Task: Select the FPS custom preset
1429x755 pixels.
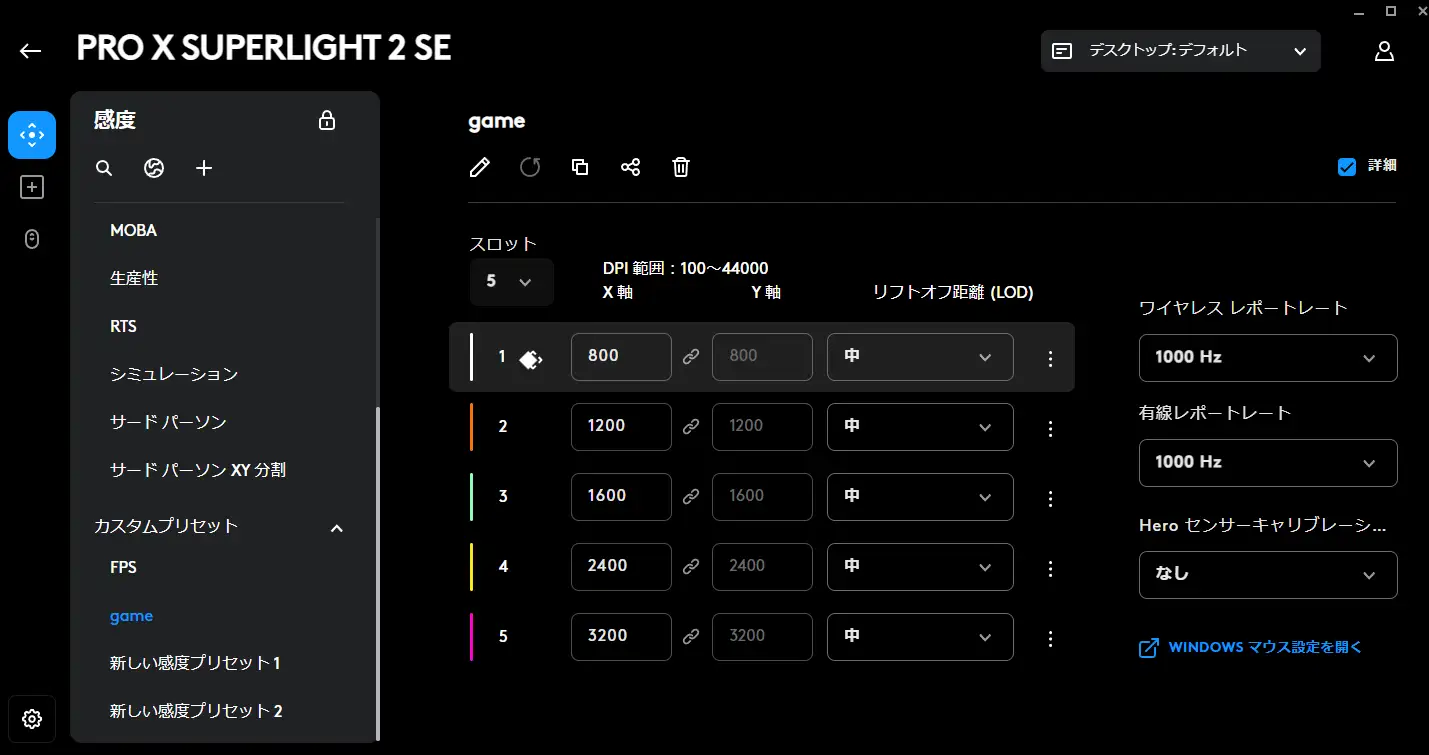Action: tap(123, 567)
